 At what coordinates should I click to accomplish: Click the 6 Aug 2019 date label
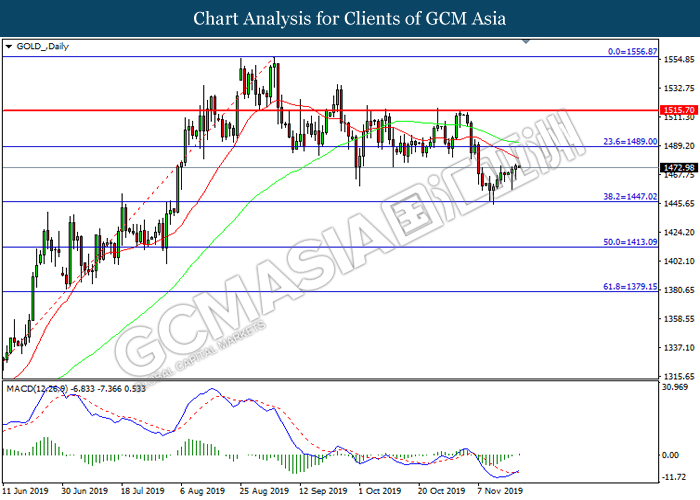[202, 491]
